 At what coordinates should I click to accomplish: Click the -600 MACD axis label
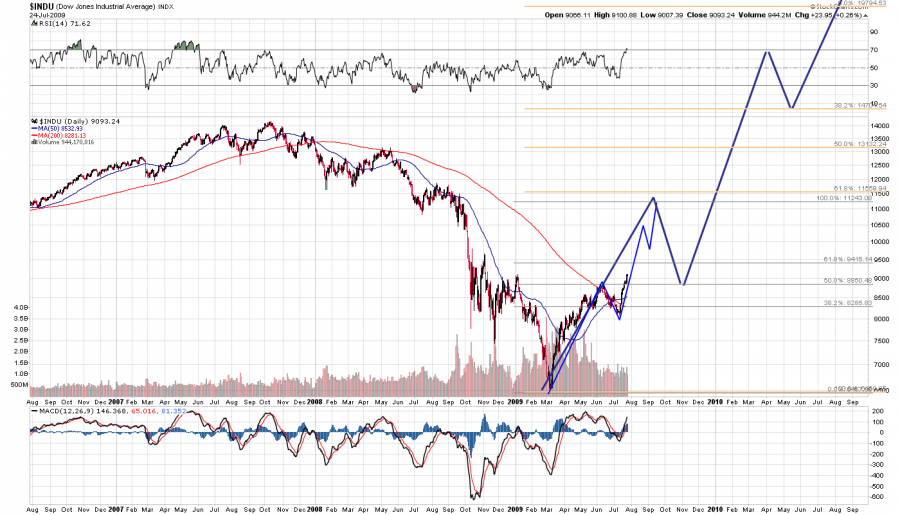[x=876, y=497]
